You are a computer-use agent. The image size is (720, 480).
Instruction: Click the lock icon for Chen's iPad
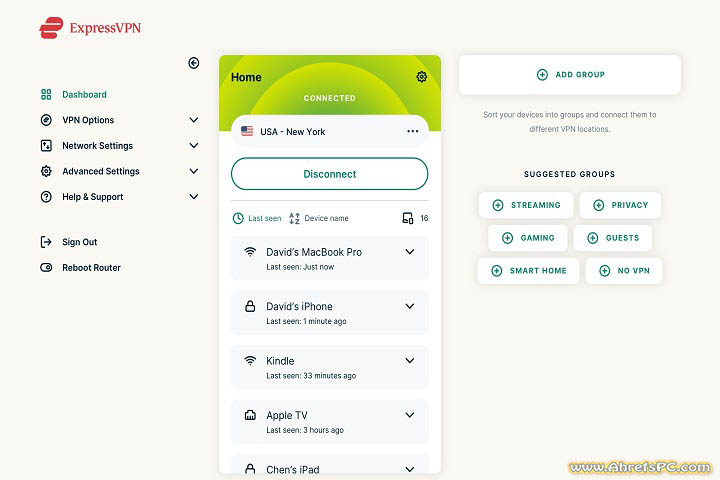pyautogui.click(x=250, y=469)
